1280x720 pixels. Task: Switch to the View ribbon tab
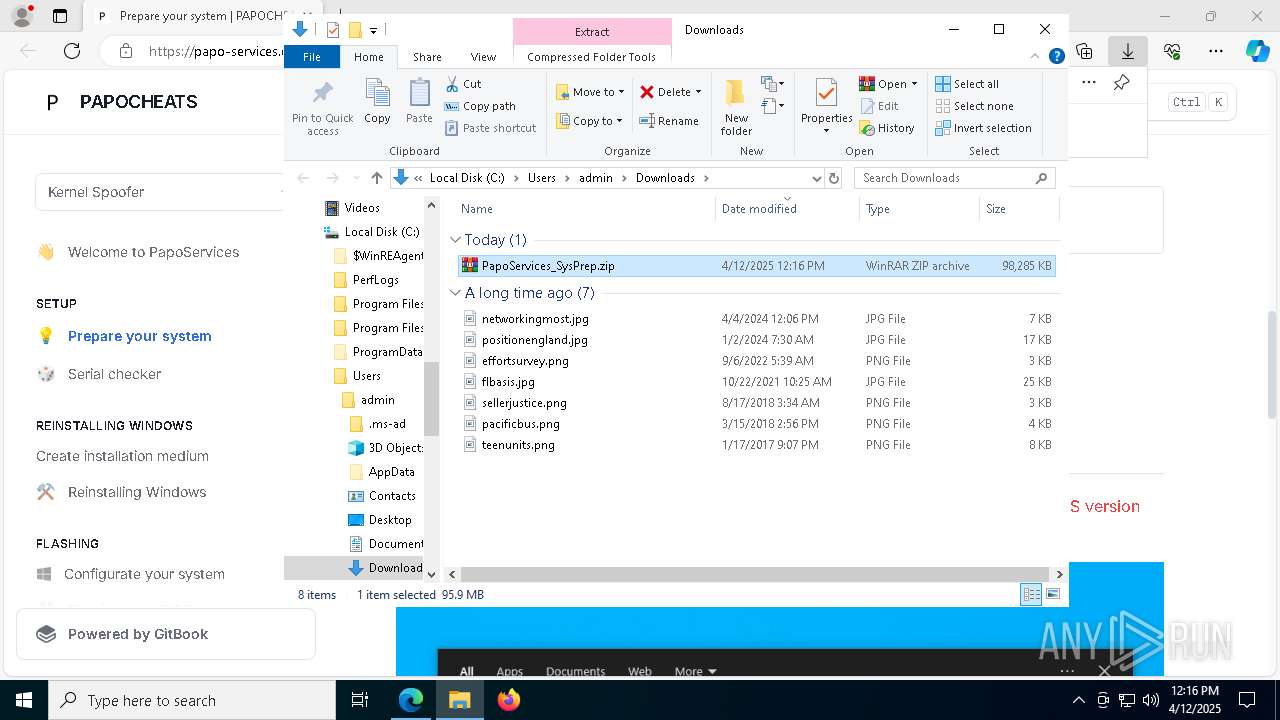click(483, 57)
